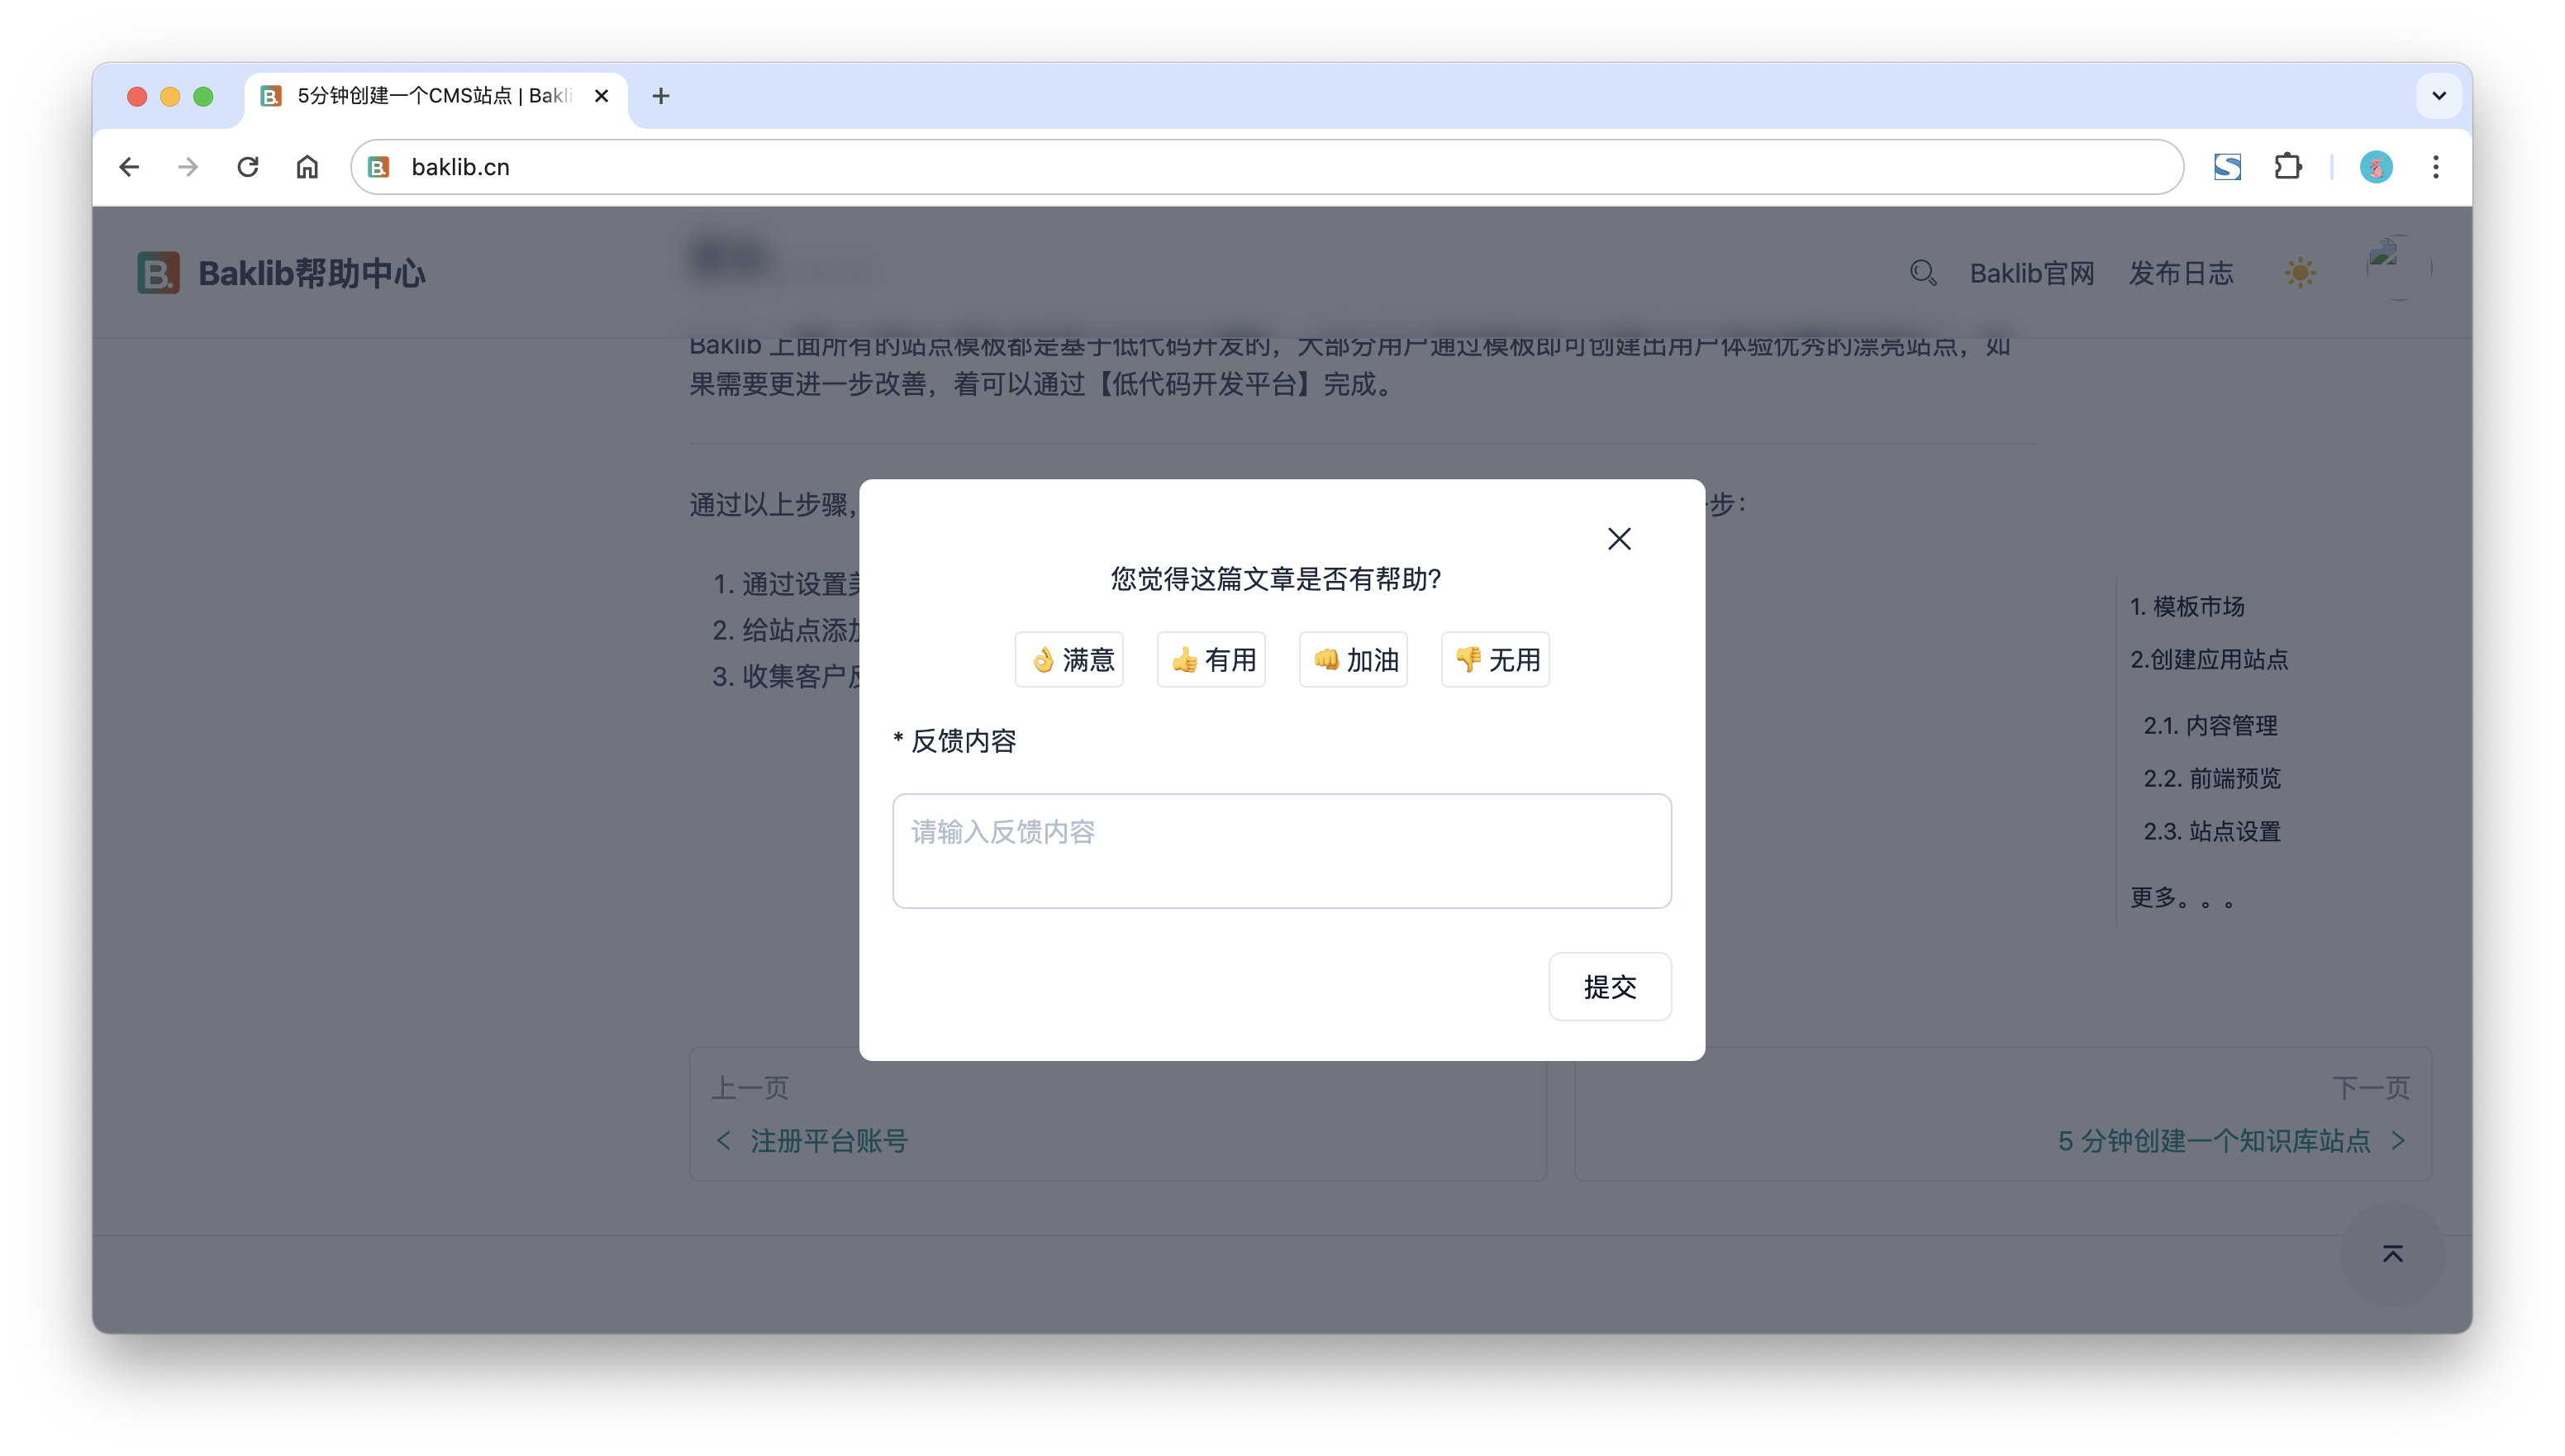Open a new browser tab
This screenshot has height=1456, width=2565.
click(661, 96)
